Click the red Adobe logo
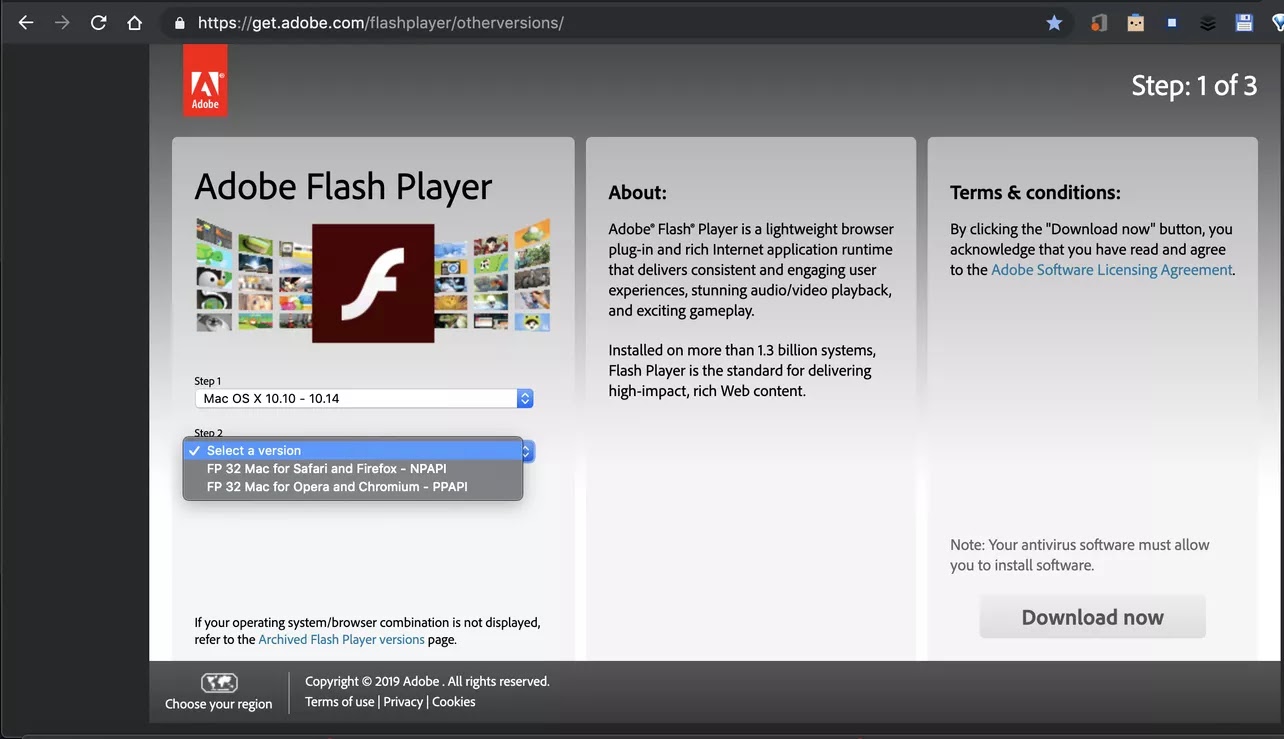1284x739 pixels. (205, 80)
